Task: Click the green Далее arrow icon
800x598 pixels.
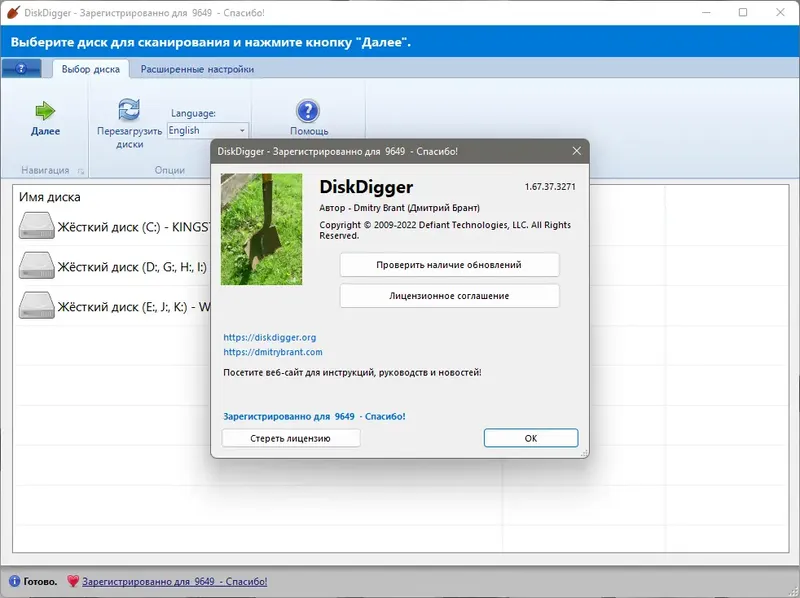Action: click(45, 110)
